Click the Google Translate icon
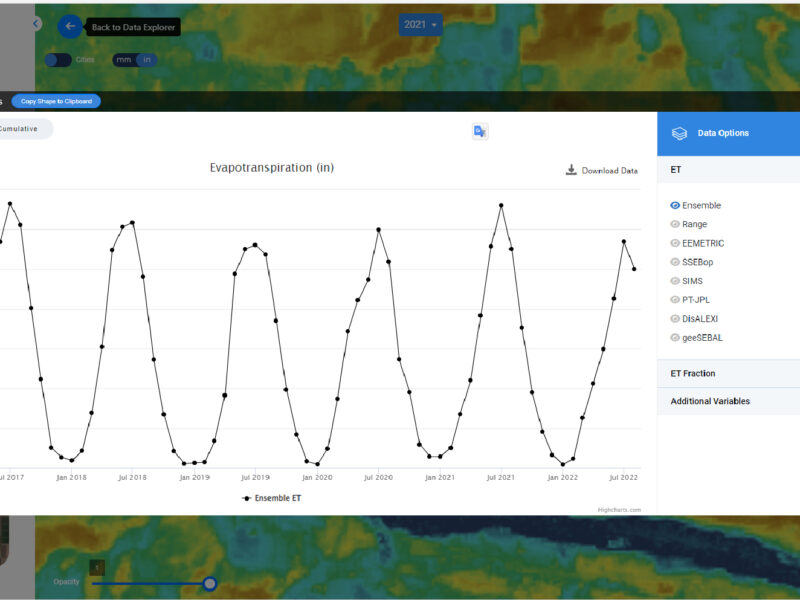Screen dimensions: 800x600 point(480,131)
